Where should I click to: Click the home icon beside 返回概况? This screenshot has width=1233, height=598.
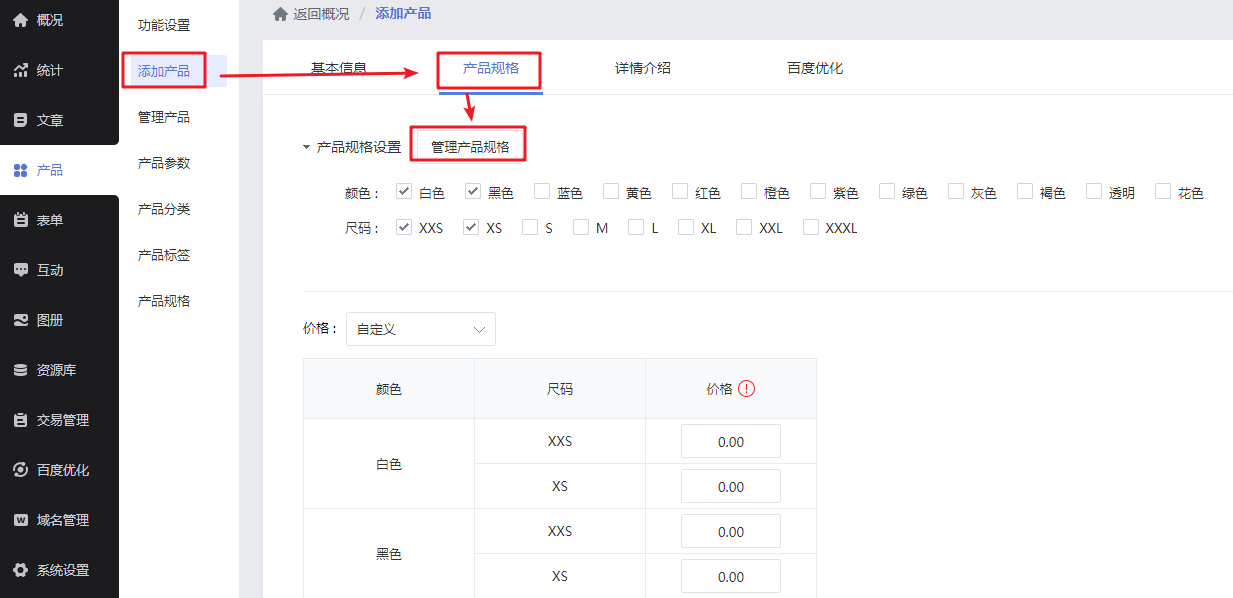[x=280, y=13]
